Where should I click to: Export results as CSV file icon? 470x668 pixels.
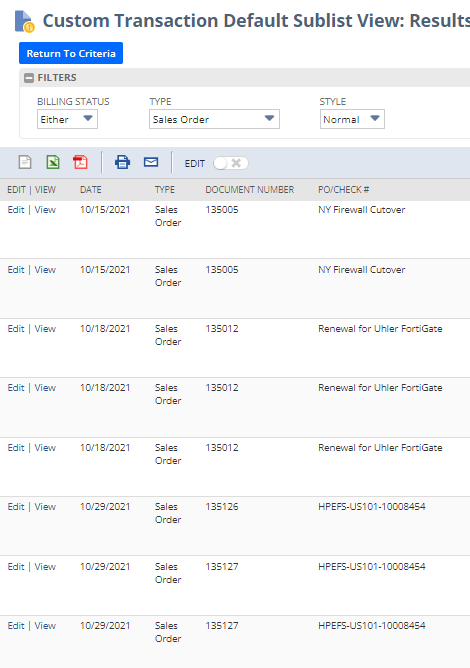coord(25,162)
